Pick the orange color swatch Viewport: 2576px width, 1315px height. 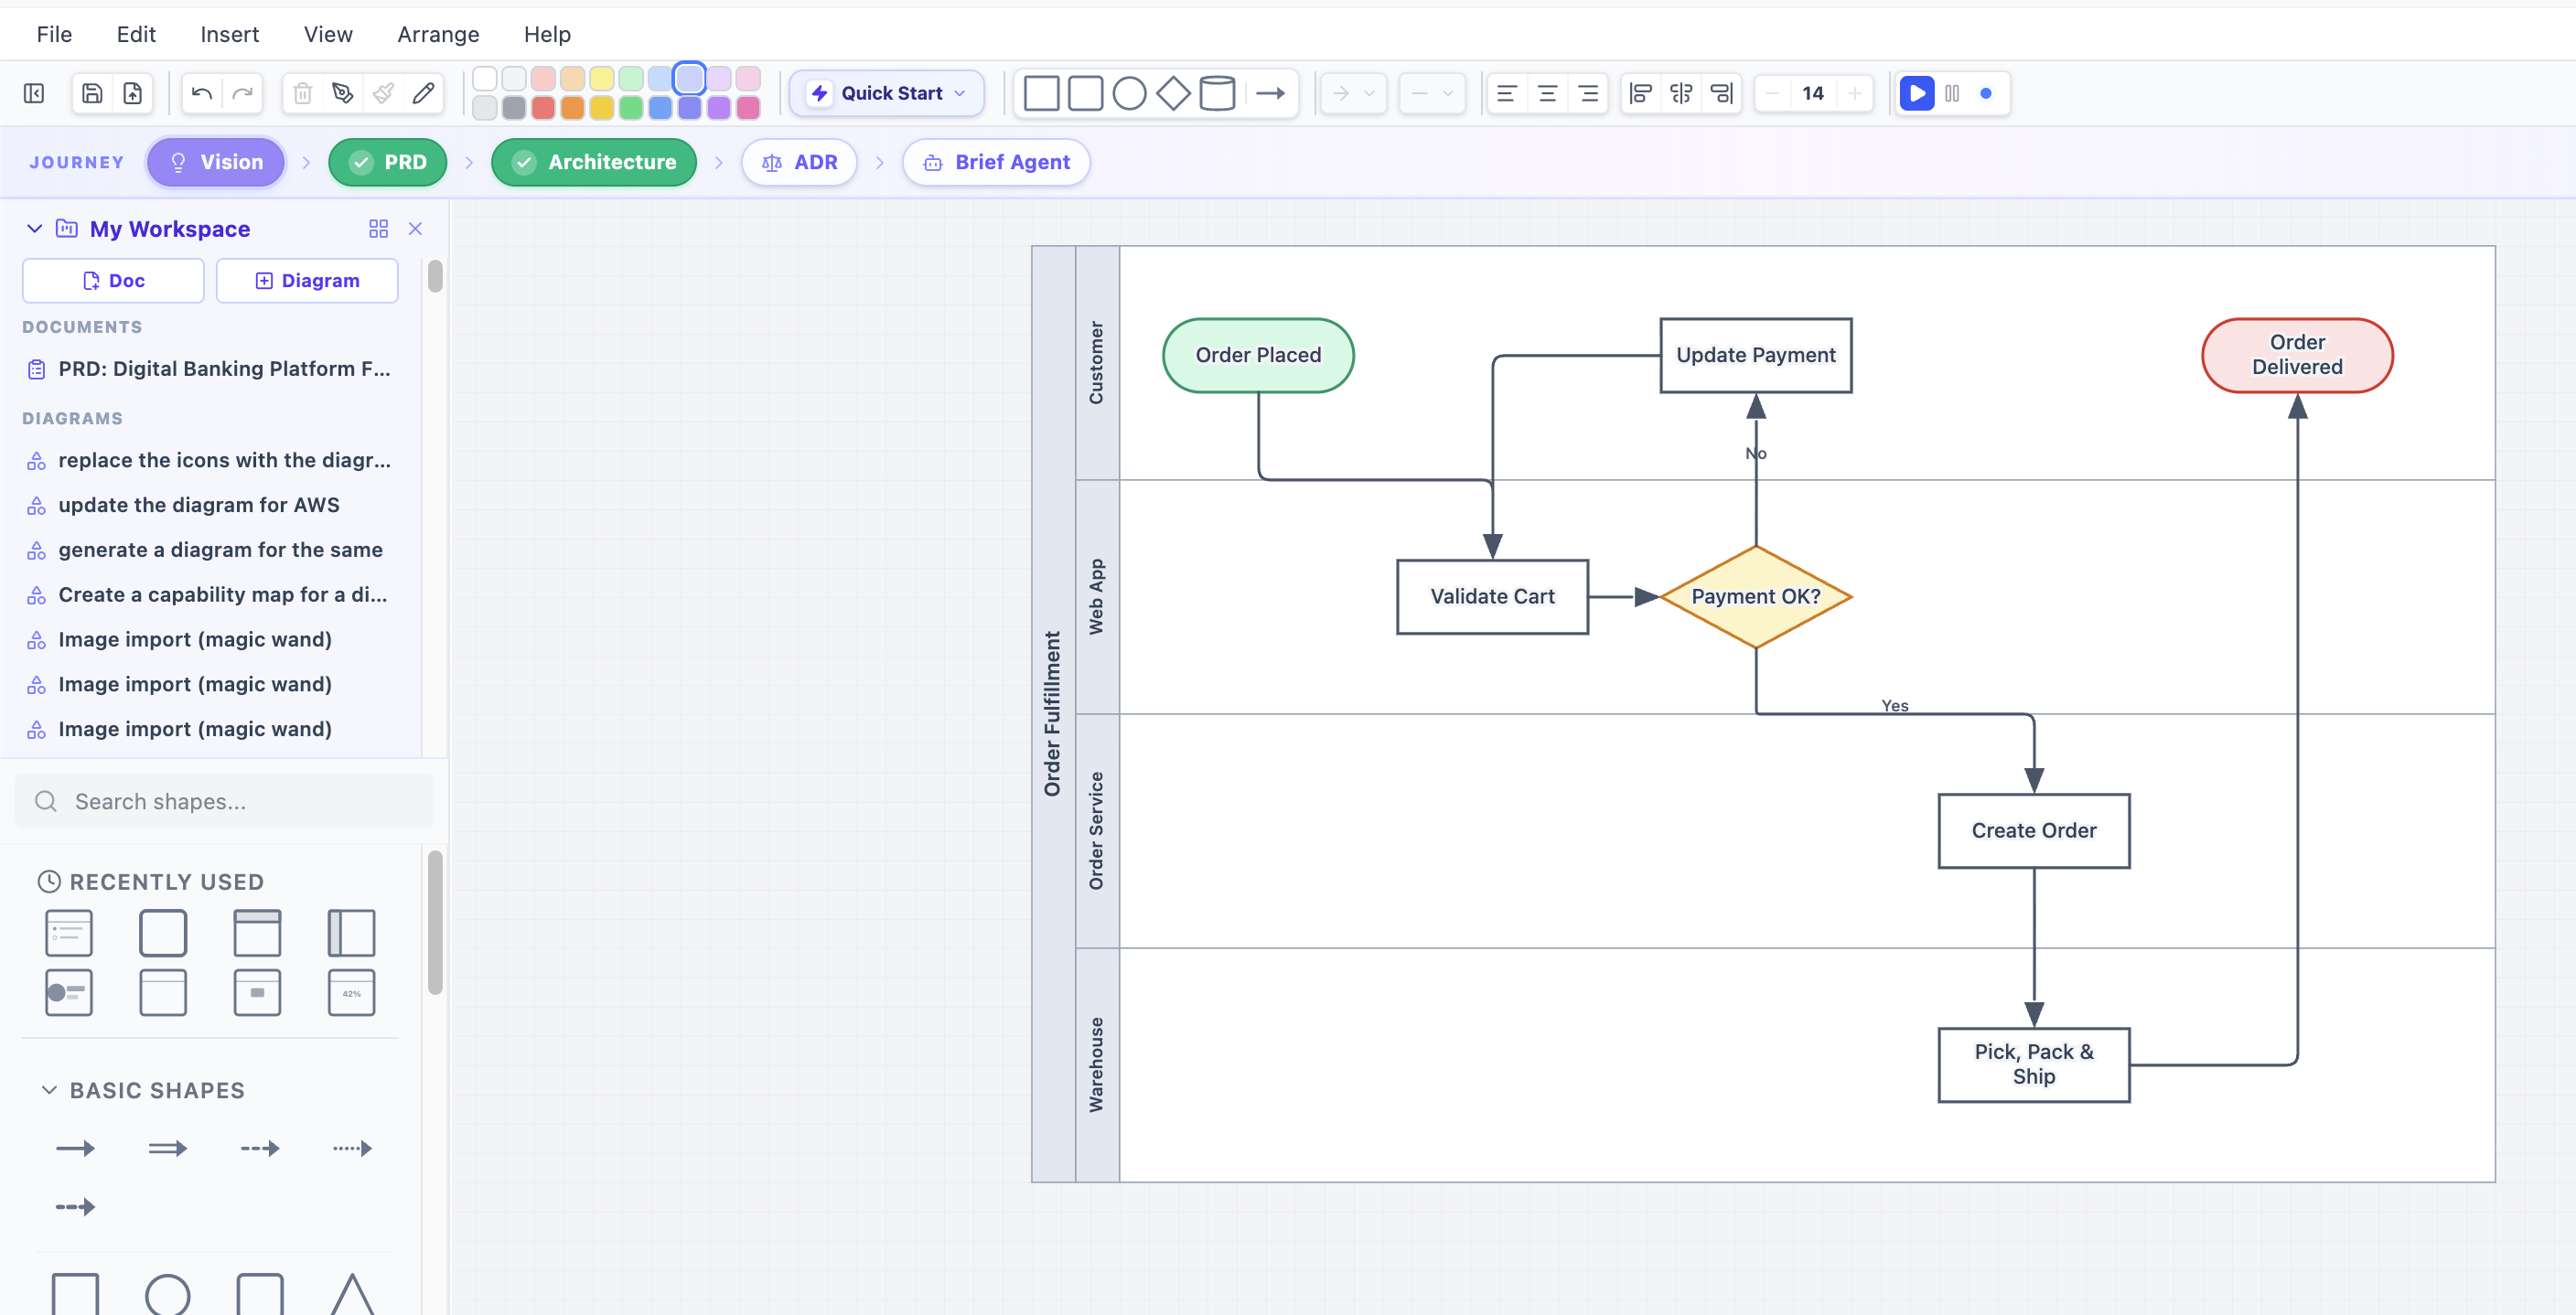(572, 108)
